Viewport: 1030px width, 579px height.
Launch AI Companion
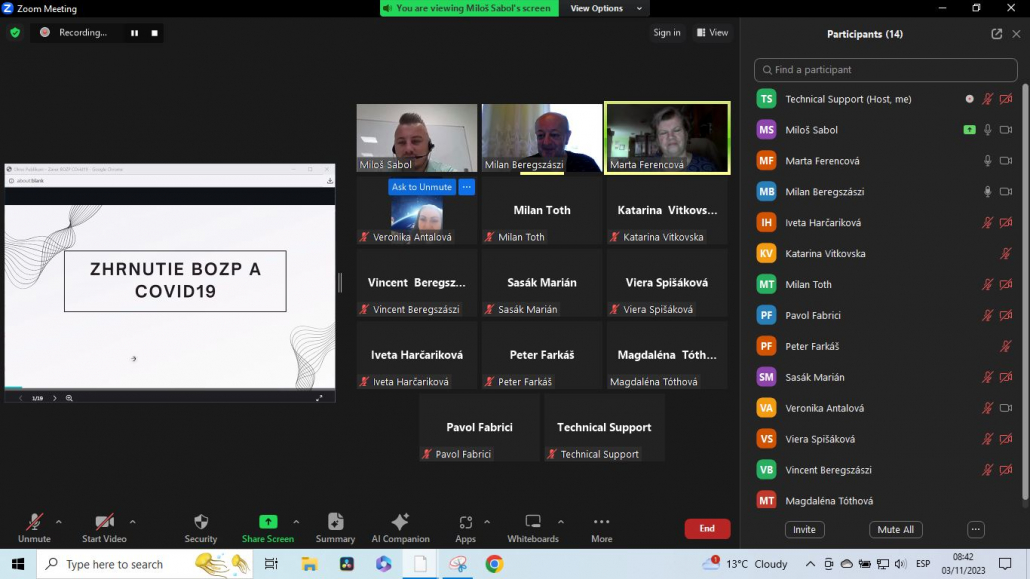400,522
